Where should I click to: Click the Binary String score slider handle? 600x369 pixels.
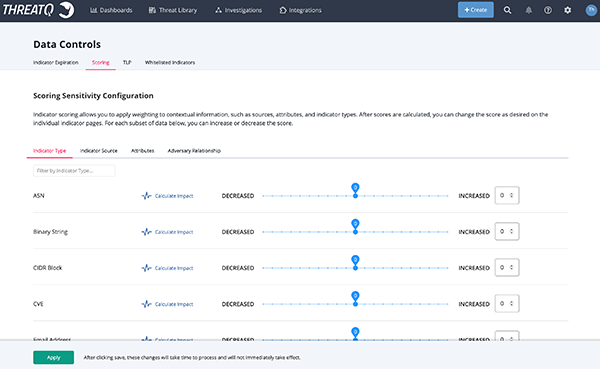355,226
